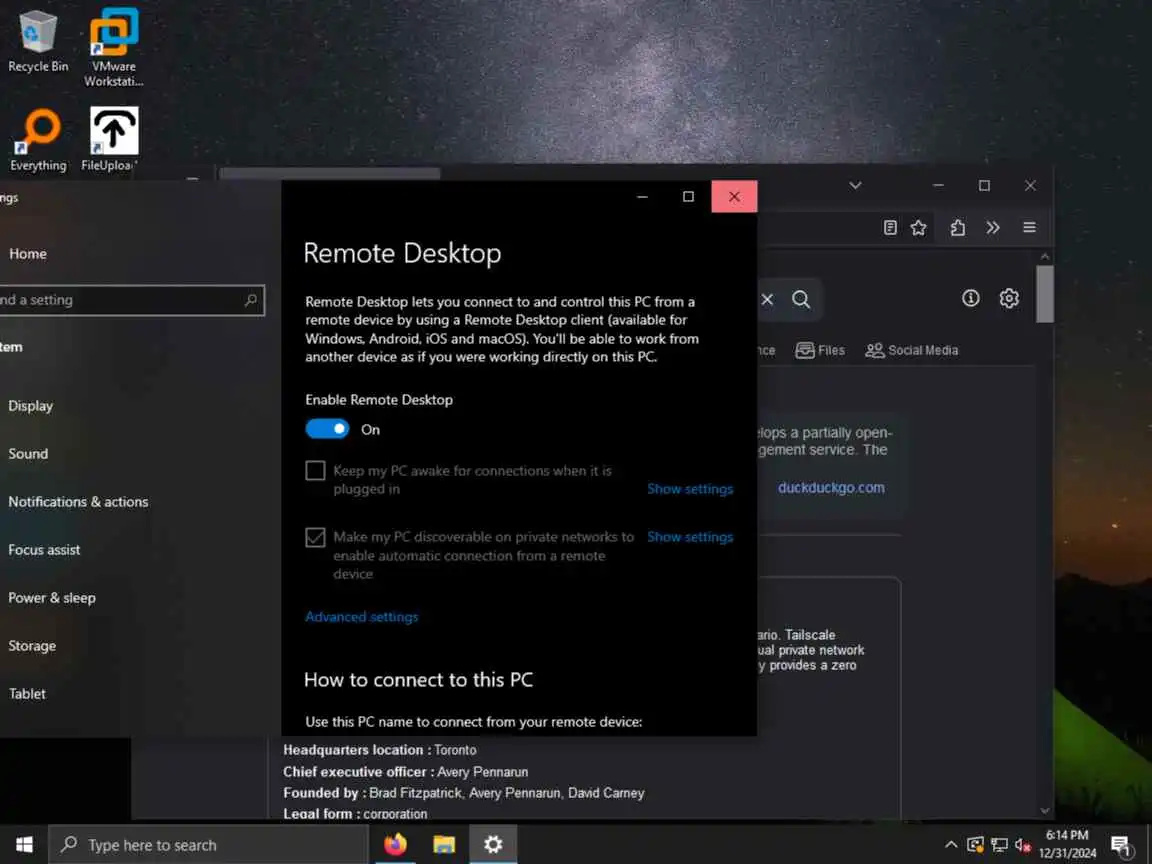The image size is (1152, 864).
Task: Open File Explorer from the taskbar
Action: pos(444,844)
